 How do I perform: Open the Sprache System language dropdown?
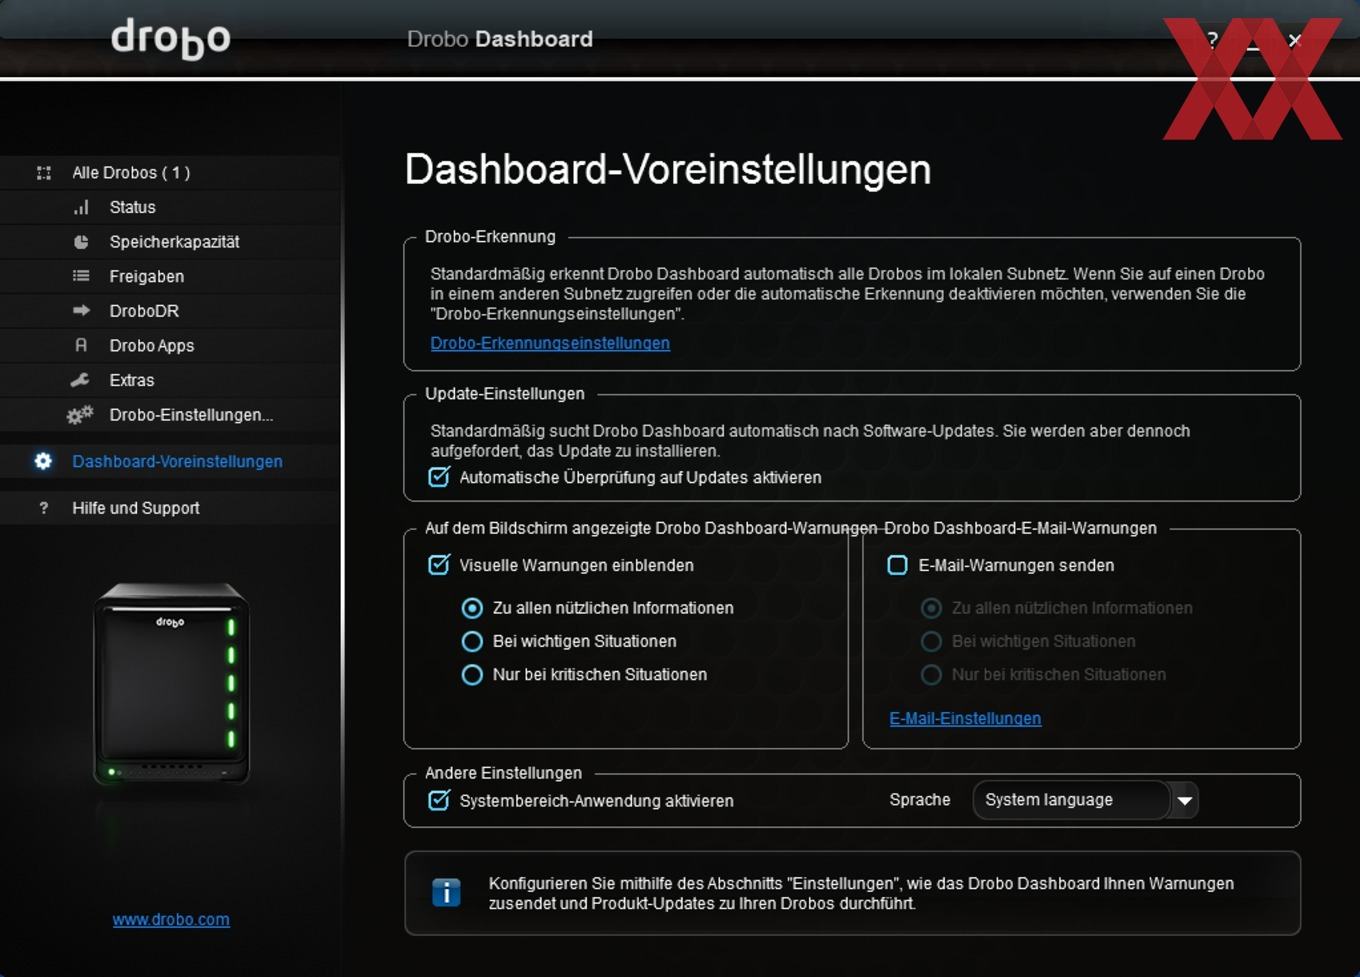tap(1085, 800)
